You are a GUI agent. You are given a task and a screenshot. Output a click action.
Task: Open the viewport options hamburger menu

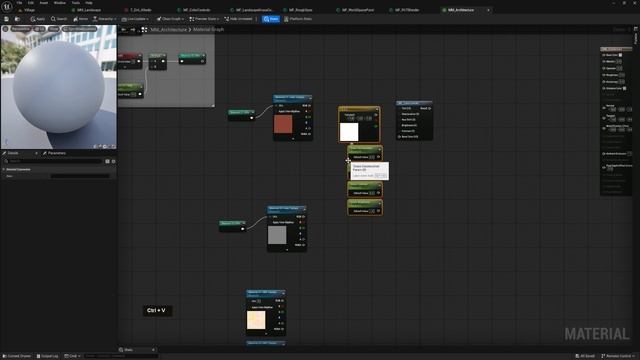pos(5,29)
